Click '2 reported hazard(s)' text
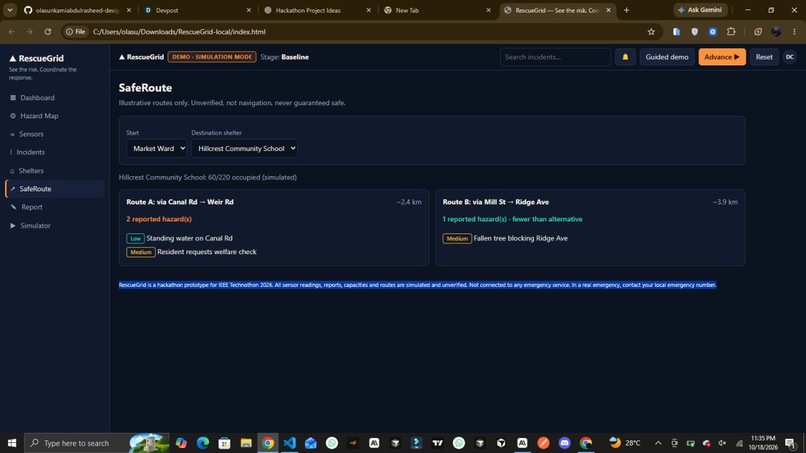The image size is (806, 453). pos(159,219)
